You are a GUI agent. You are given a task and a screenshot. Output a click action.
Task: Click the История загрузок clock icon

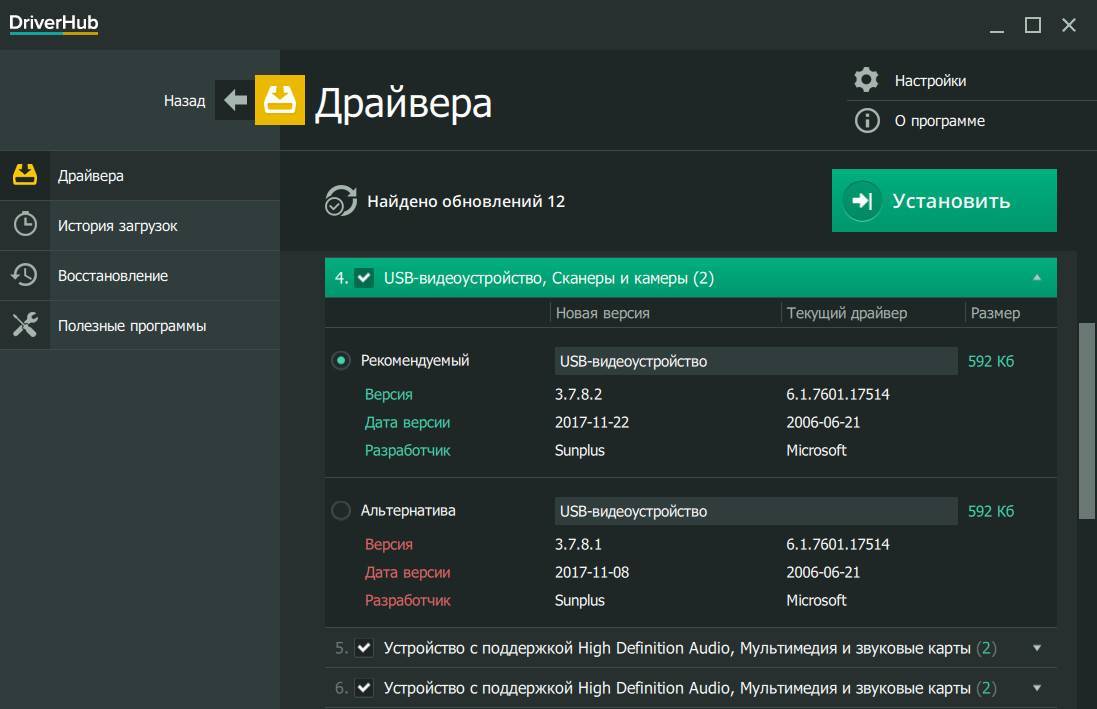click(x=25, y=225)
